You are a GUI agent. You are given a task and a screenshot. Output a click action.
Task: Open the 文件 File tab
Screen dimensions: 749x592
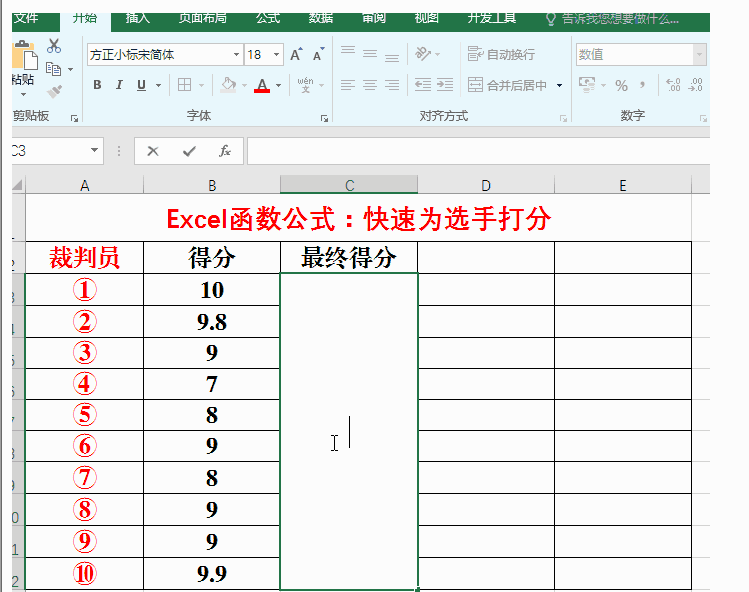26,19
